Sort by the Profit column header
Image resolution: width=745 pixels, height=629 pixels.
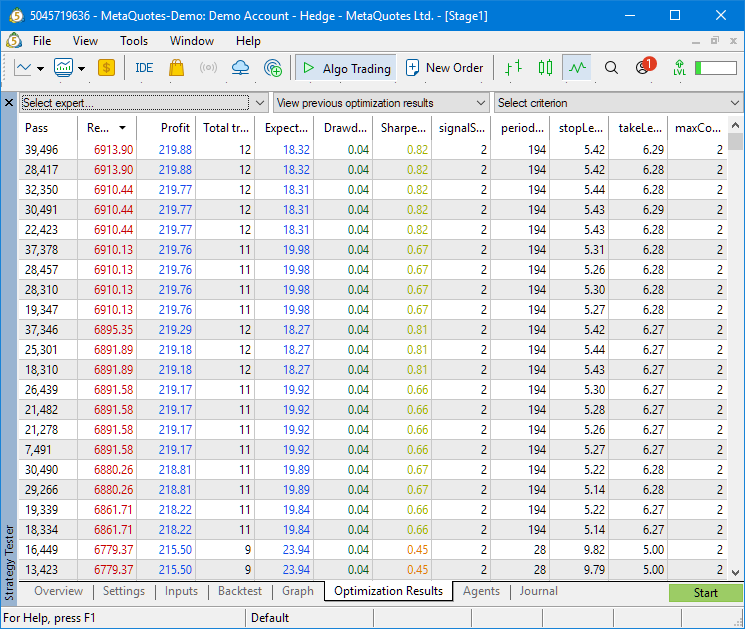click(176, 128)
